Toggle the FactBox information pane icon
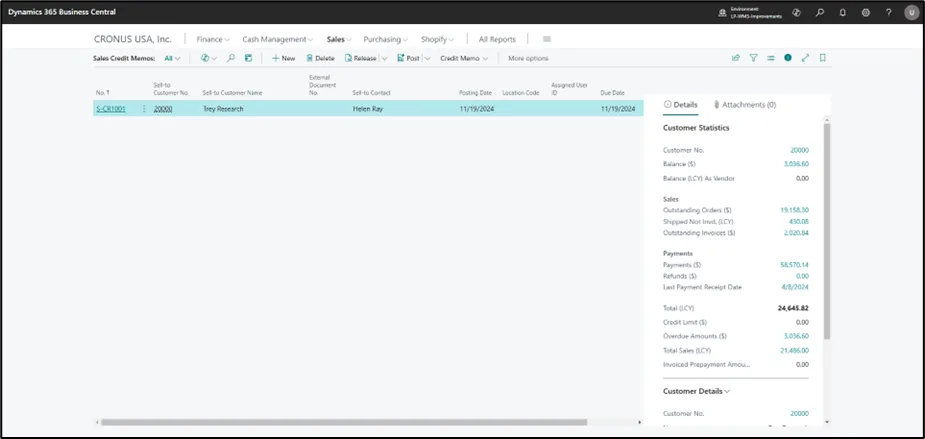925x439 pixels. click(788, 58)
